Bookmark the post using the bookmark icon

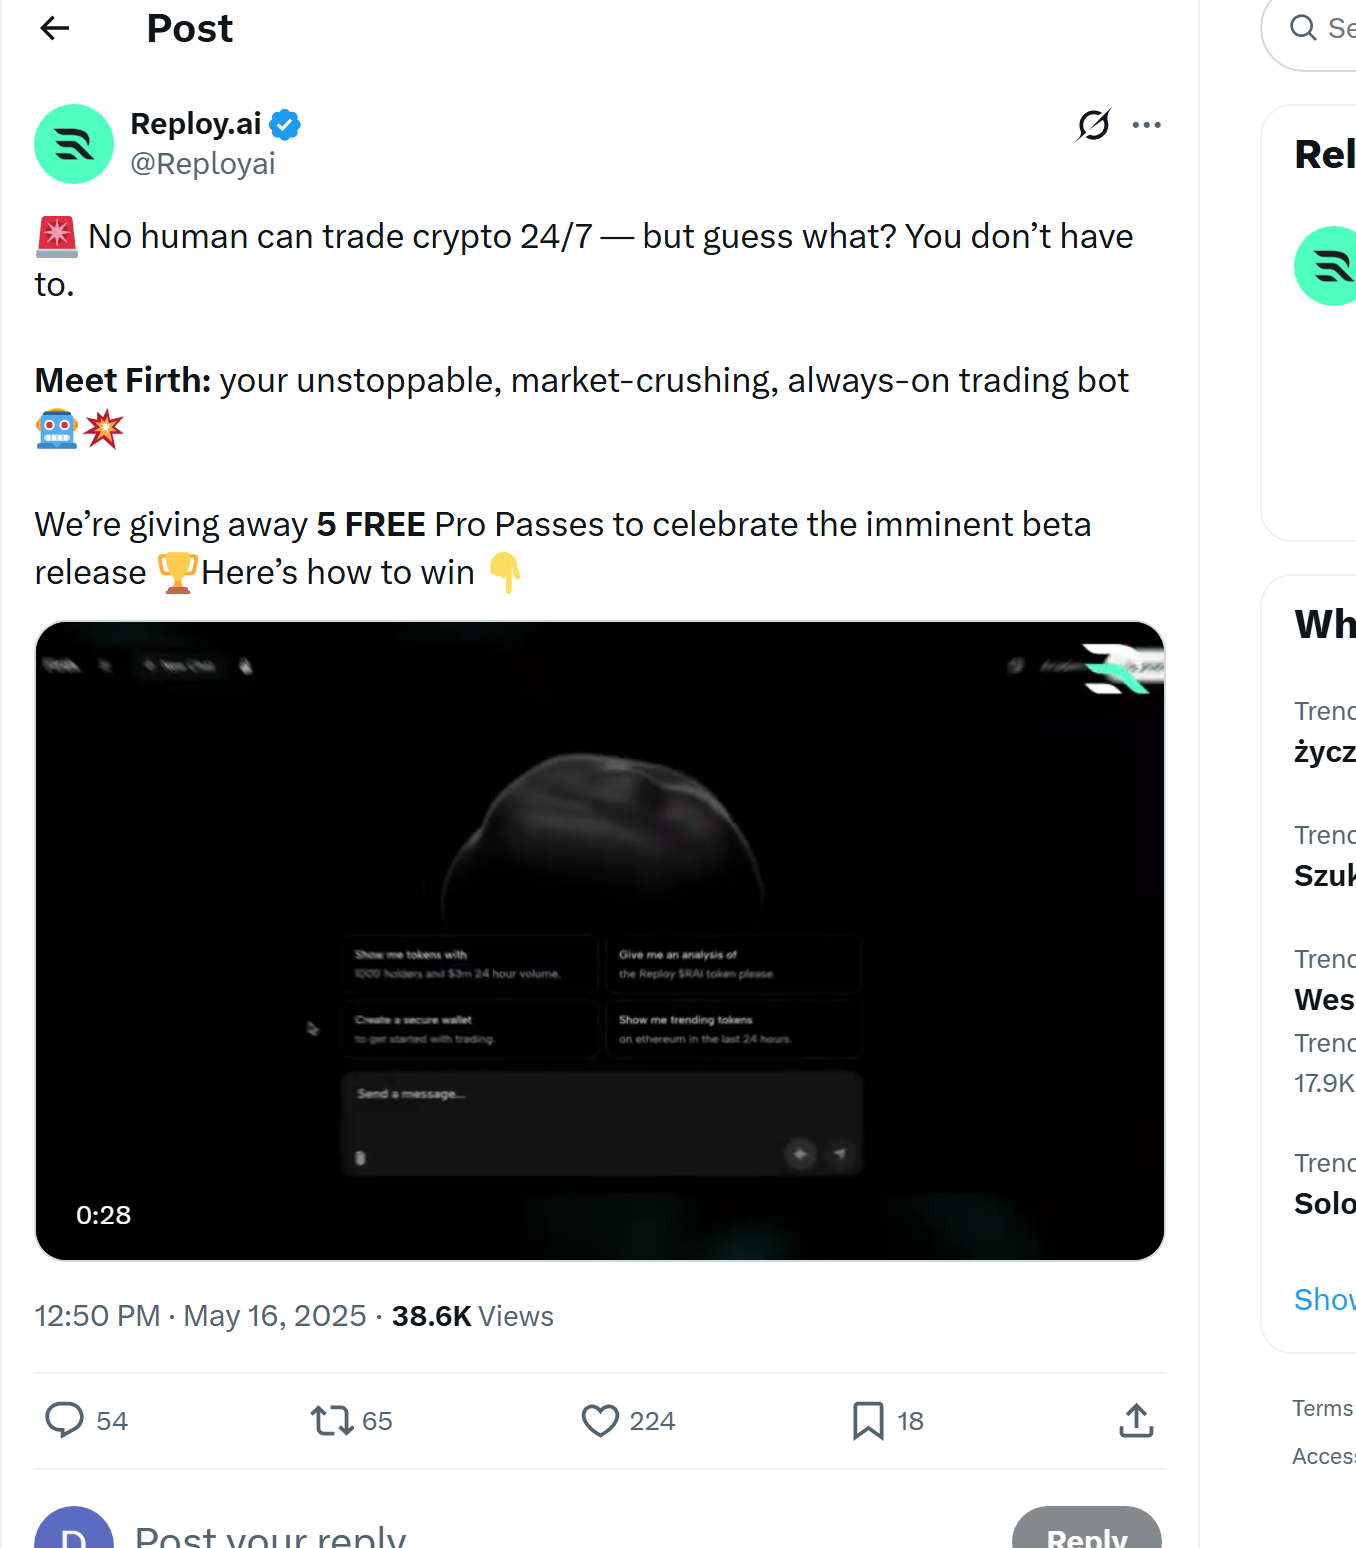pyautogui.click(x=866, y=1420)
